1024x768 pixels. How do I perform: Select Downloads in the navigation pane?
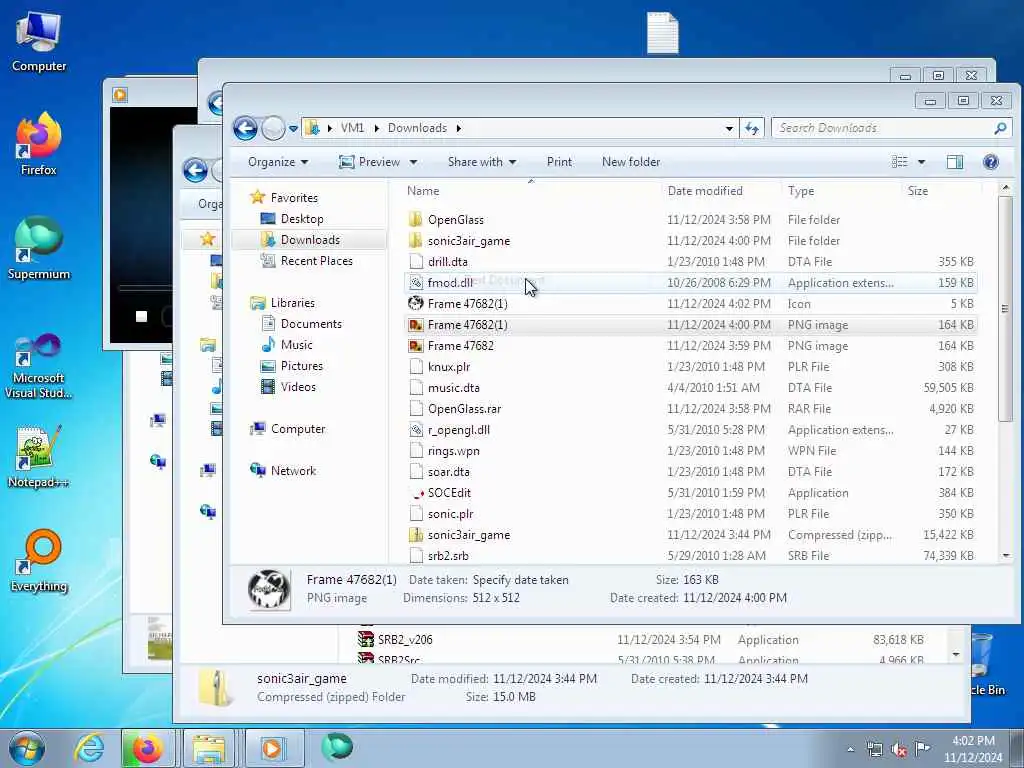tap(310, 240)
